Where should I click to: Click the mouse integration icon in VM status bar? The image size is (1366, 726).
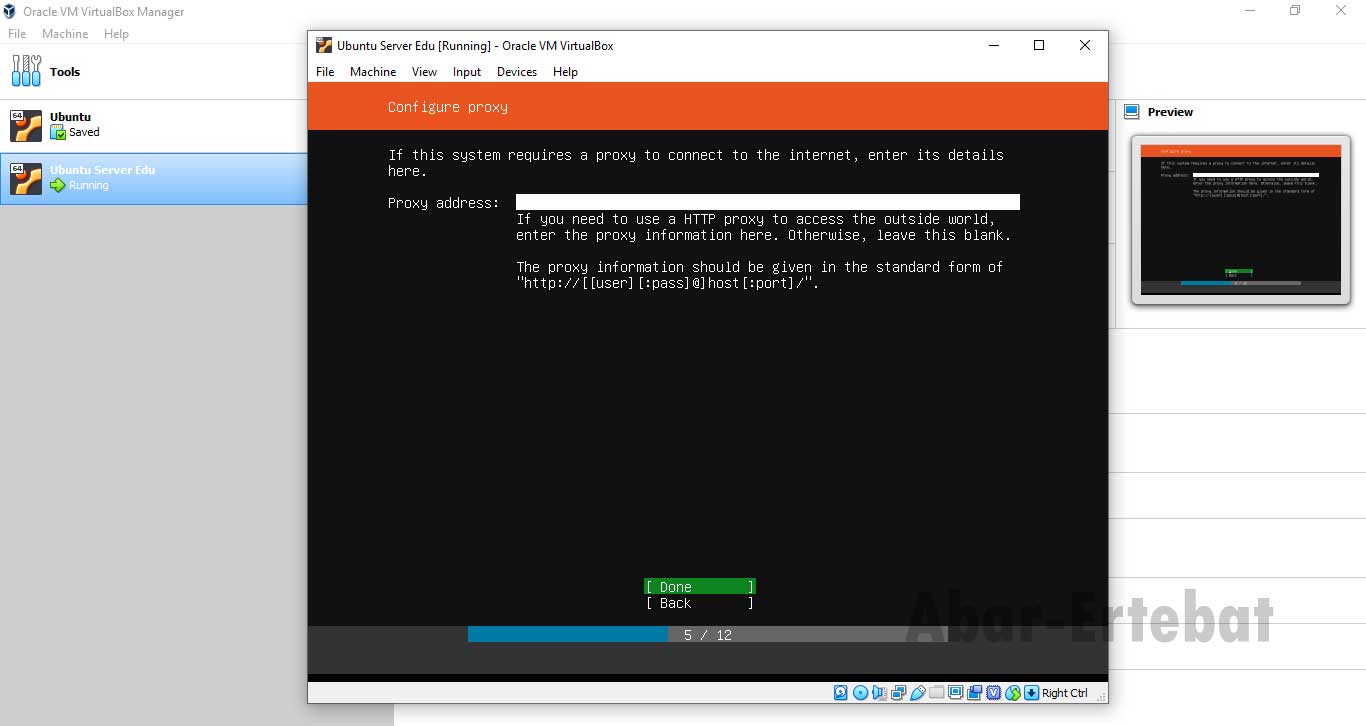tap(1013, 693)
